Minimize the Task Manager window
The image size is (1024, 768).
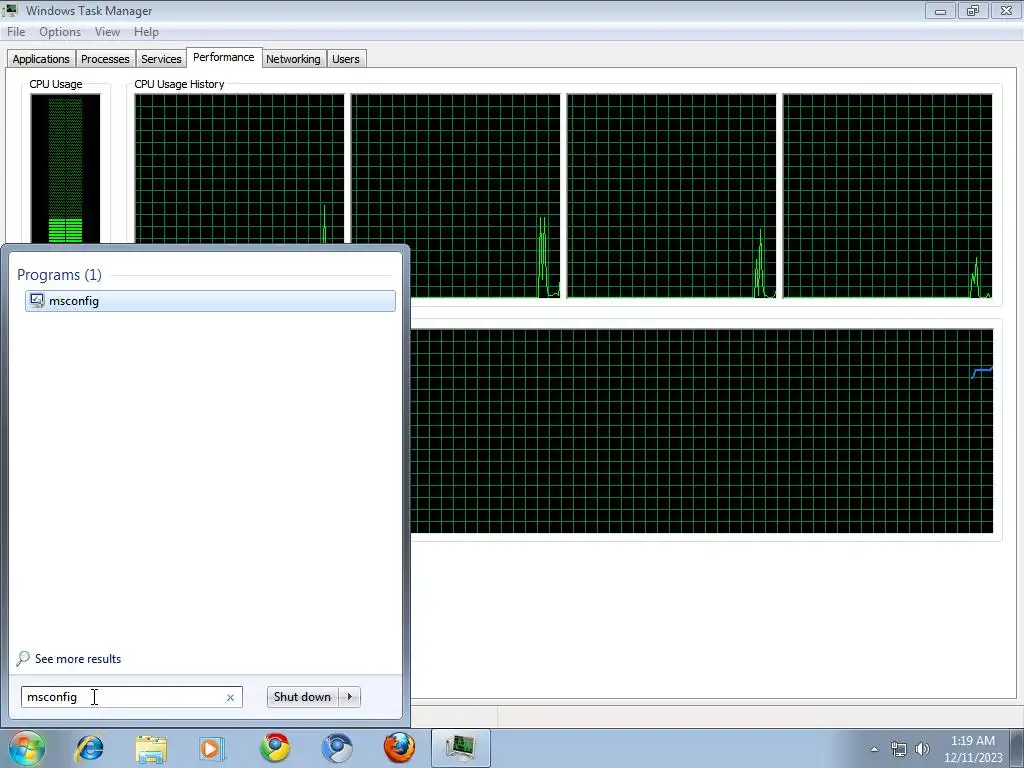(x=940, y=10)
